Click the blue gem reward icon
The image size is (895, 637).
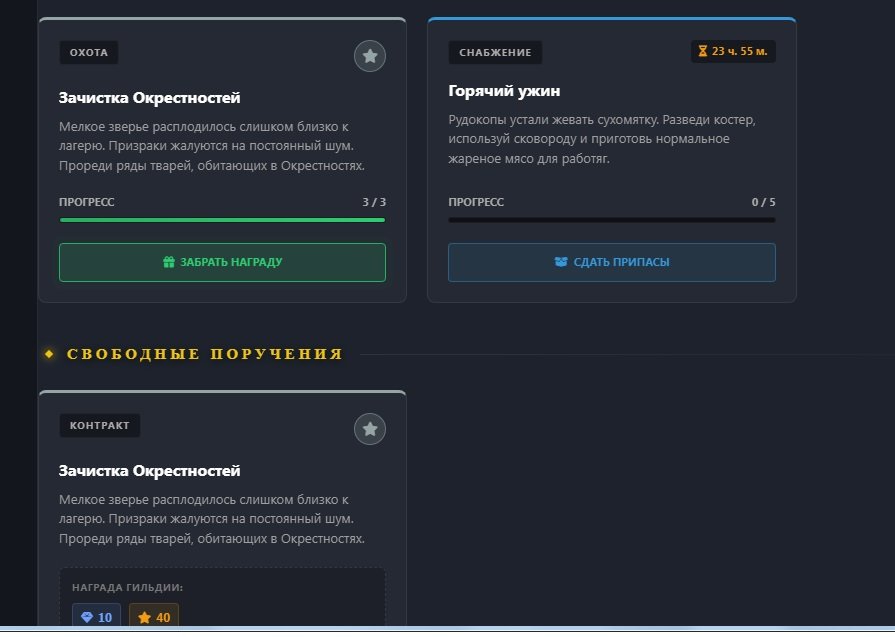click(x=87, y=618)
